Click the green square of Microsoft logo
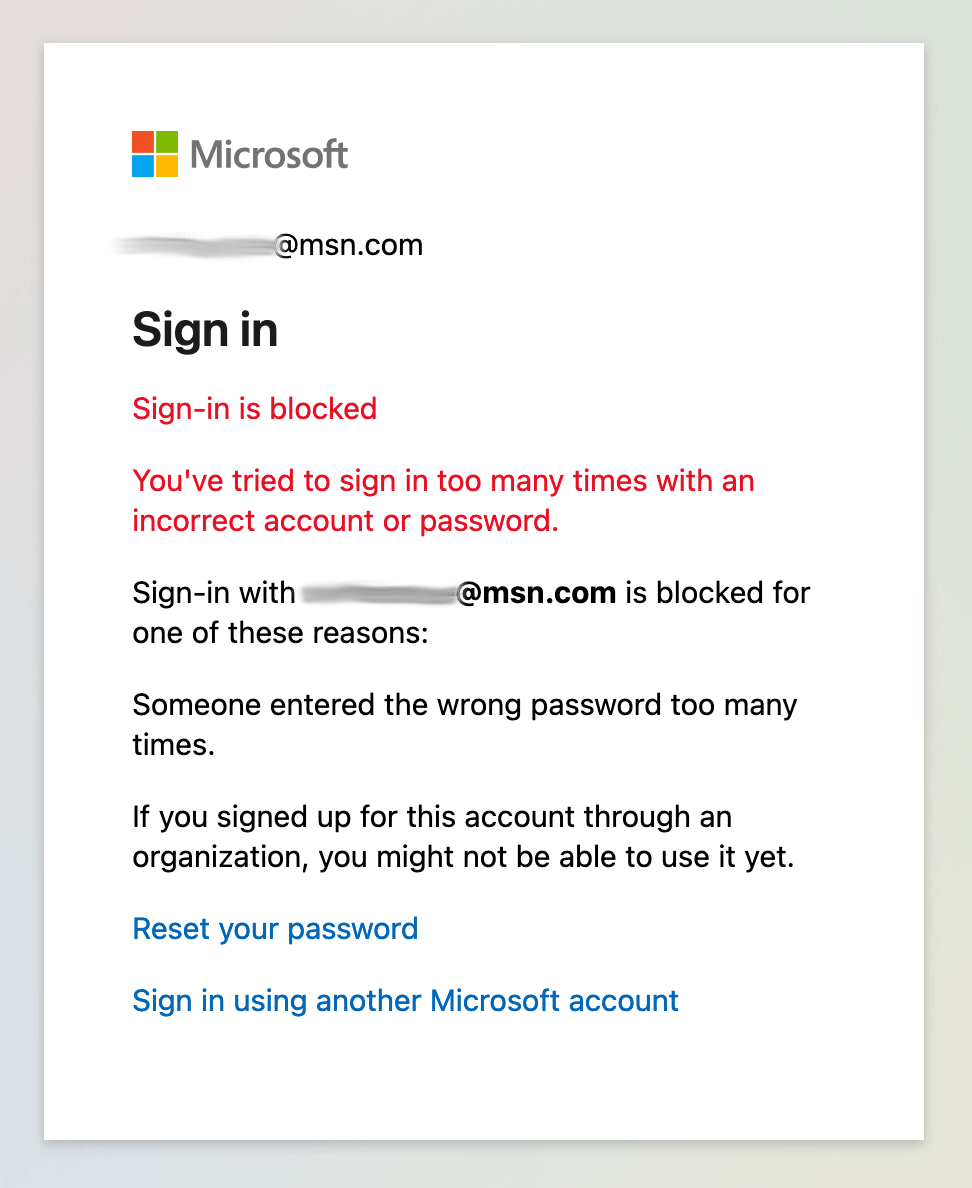Image resolution: width=972 pixels, height=1188 pixels. tap(167, 142)
